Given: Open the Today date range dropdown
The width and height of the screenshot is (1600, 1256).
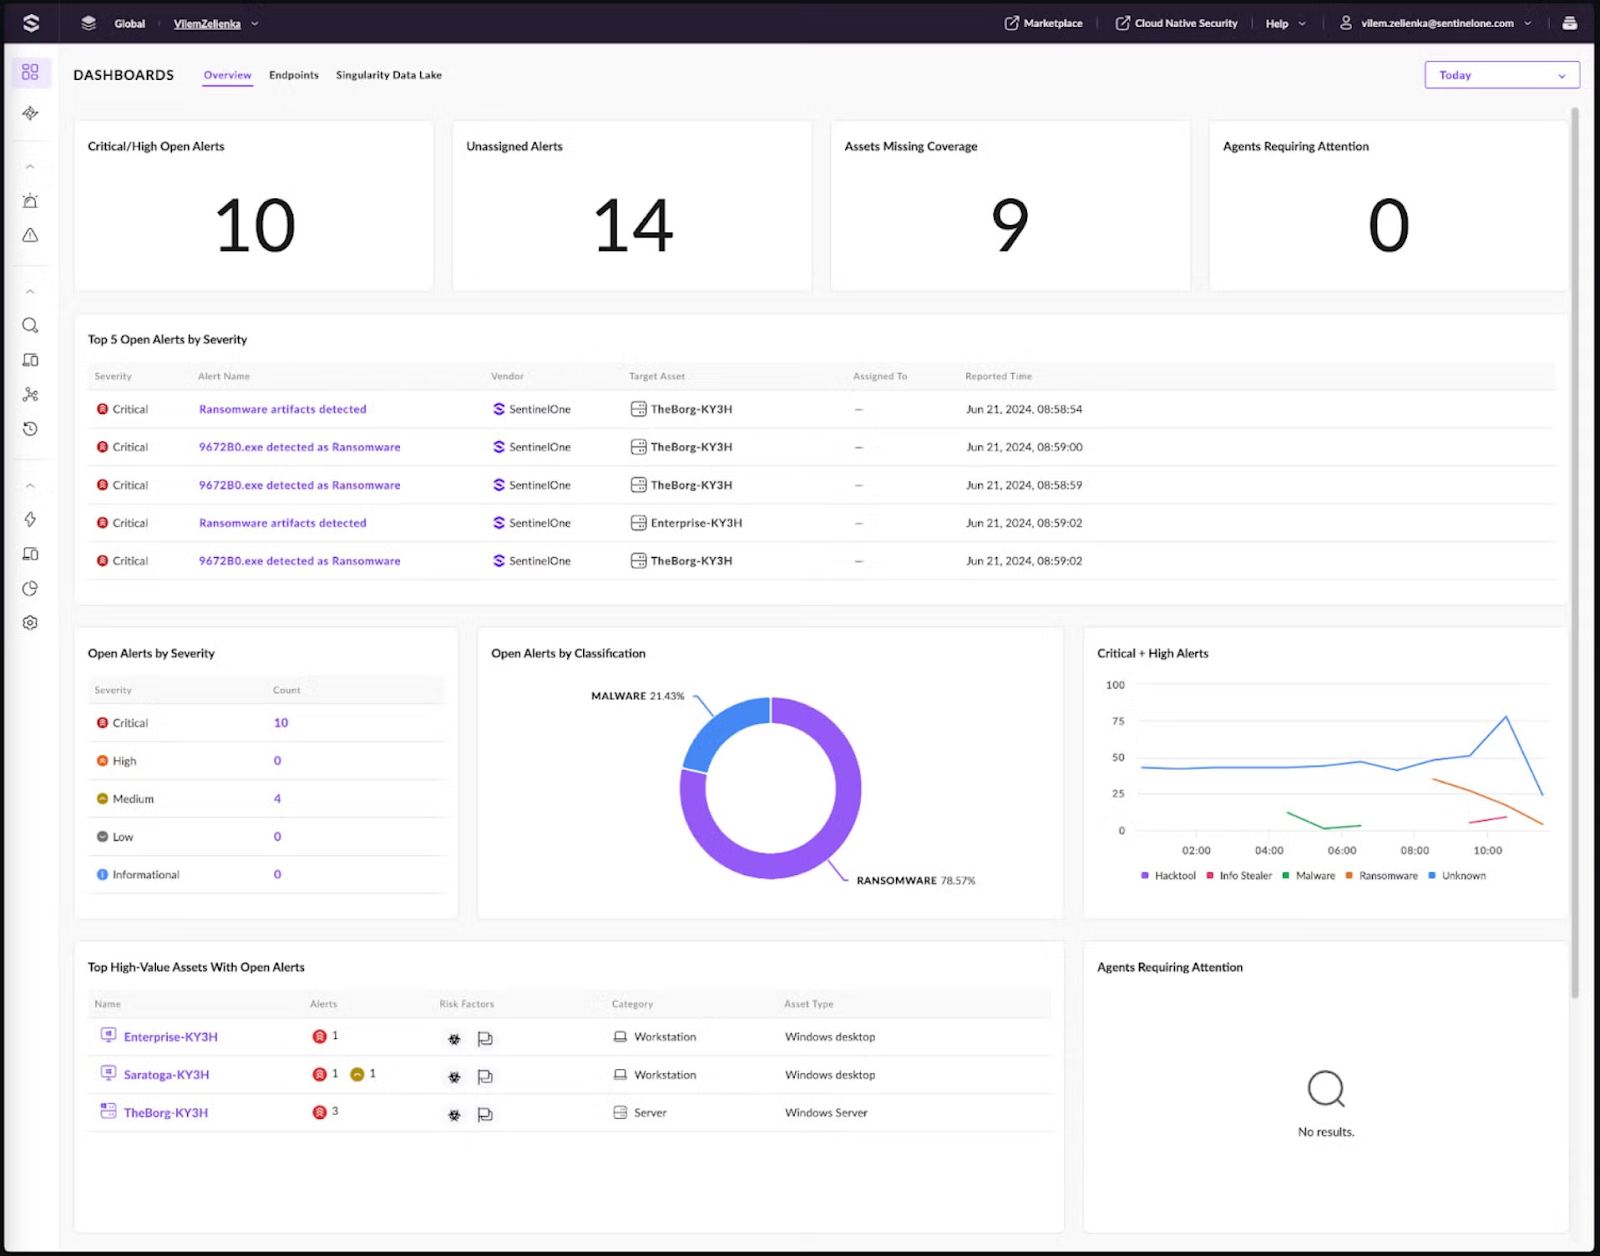Looking at the screenshot, I should tap(1500, 74).
